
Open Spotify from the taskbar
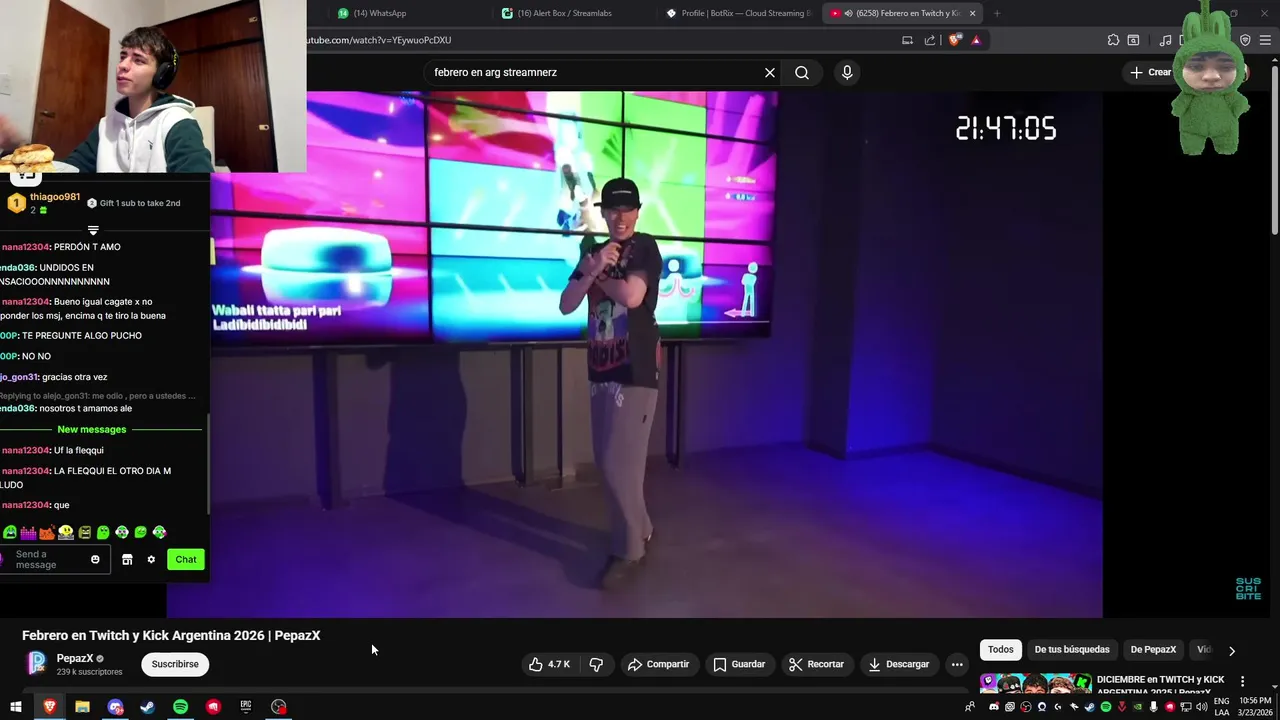click(180, 706)
